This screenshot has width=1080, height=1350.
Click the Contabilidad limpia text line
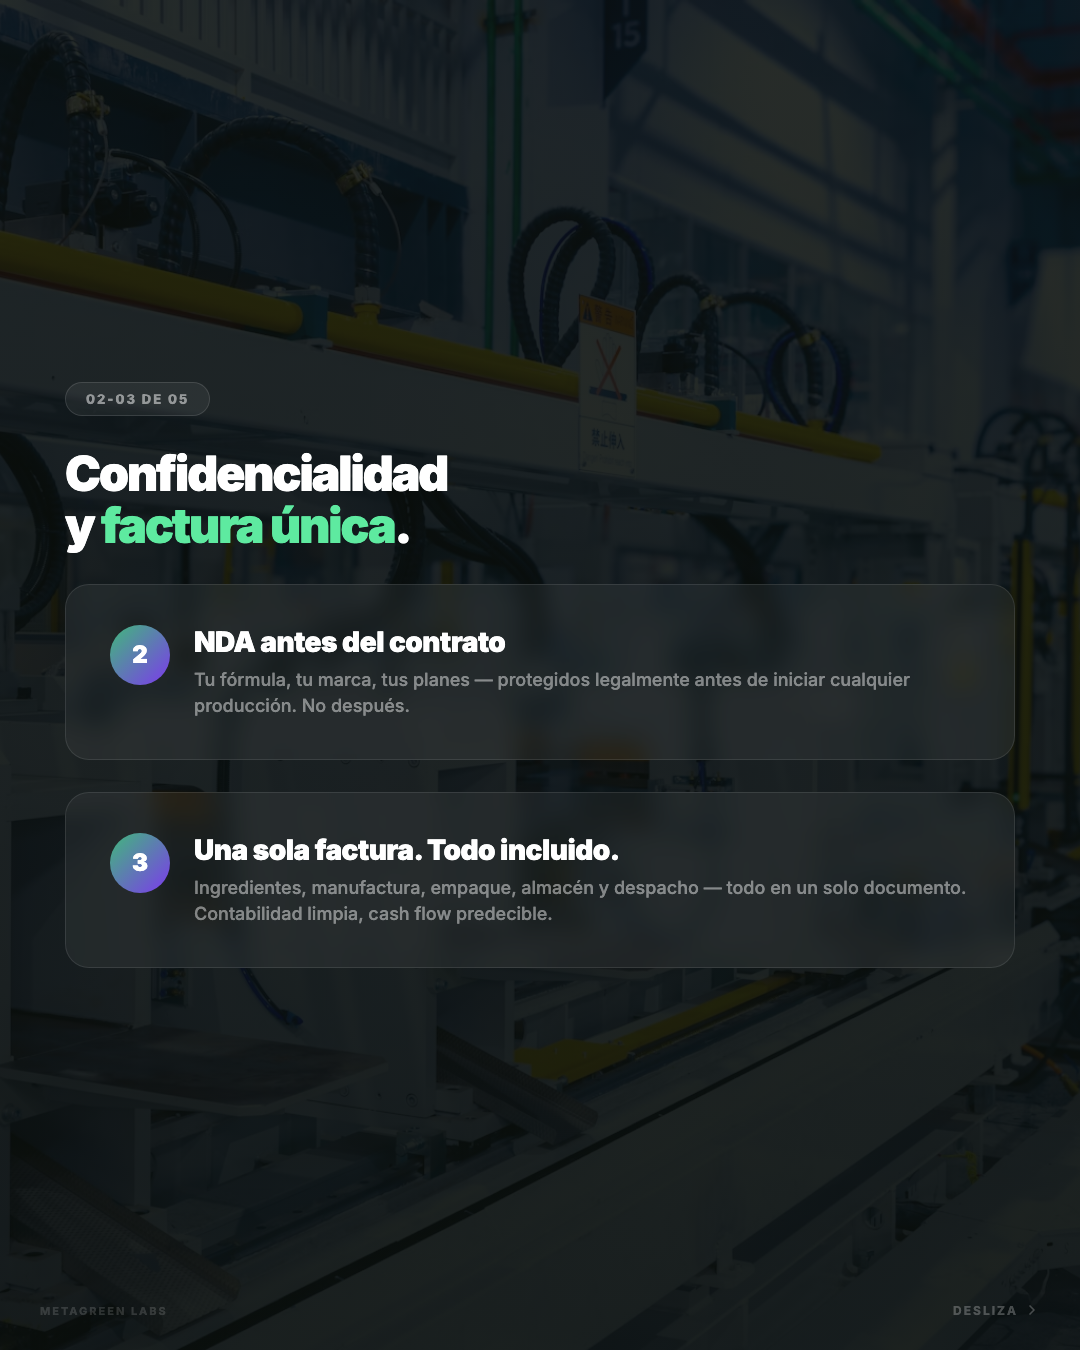pos(373,913)
